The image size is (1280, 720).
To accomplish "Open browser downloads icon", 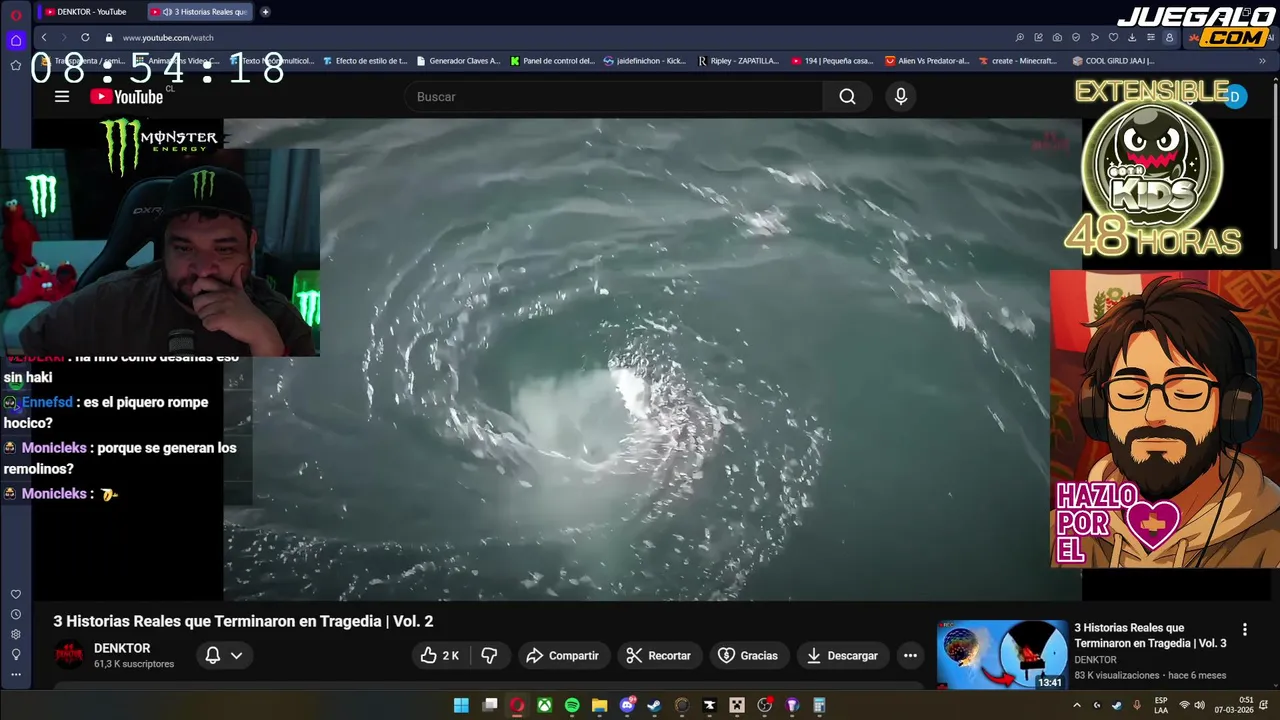I will click(1132, 37).
